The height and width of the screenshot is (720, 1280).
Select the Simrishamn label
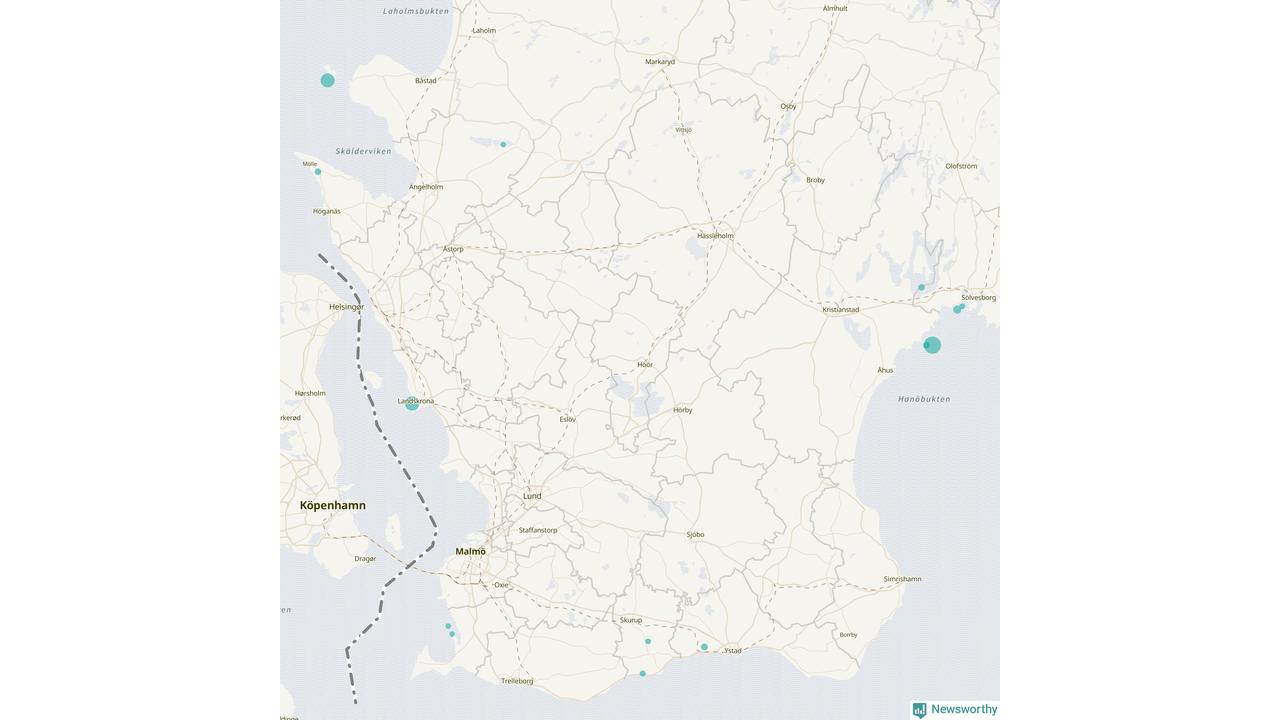pyautogui.click(x=902, y=579)
